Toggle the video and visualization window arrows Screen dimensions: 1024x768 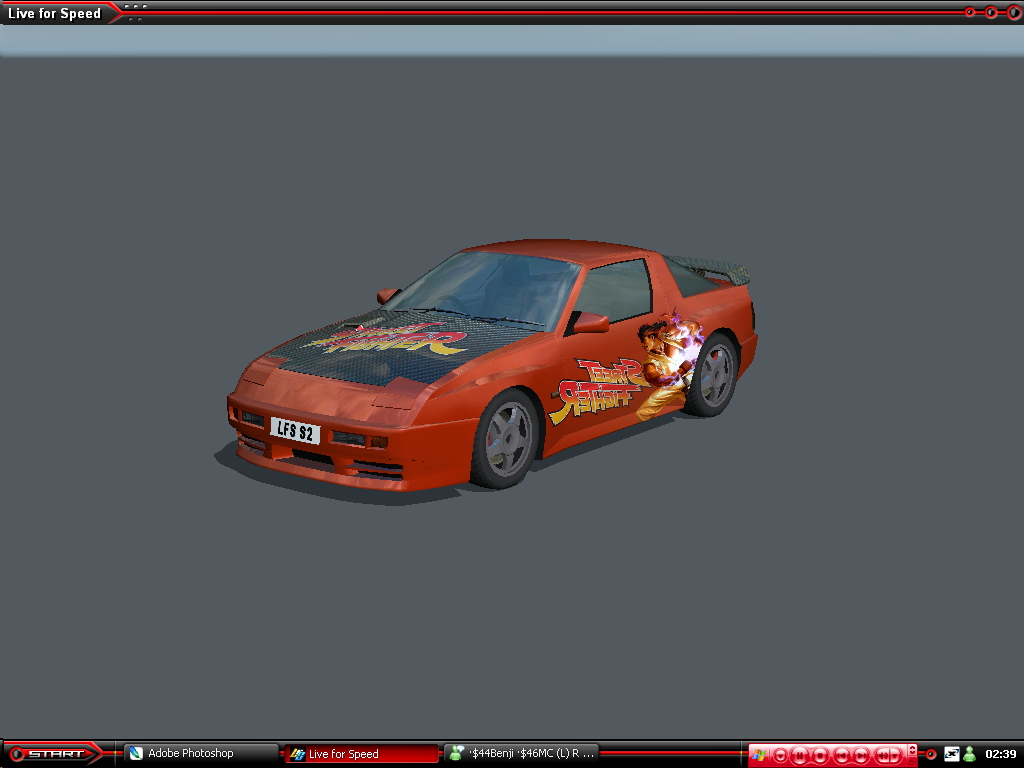[x=912, y=750]
